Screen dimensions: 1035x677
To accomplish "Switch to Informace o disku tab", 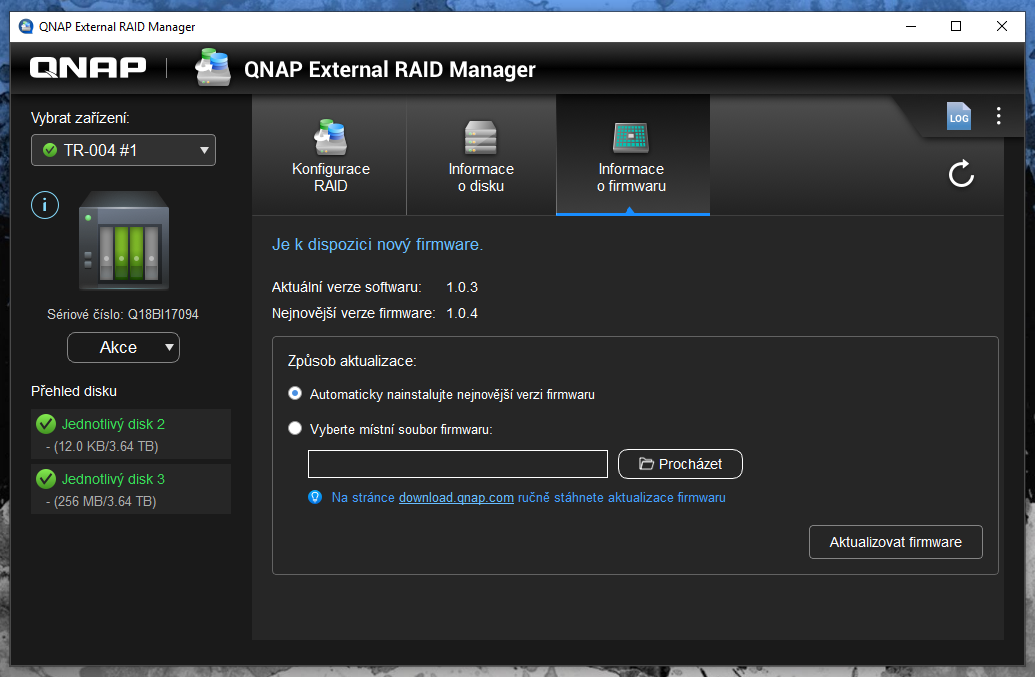I will point(481,156).
